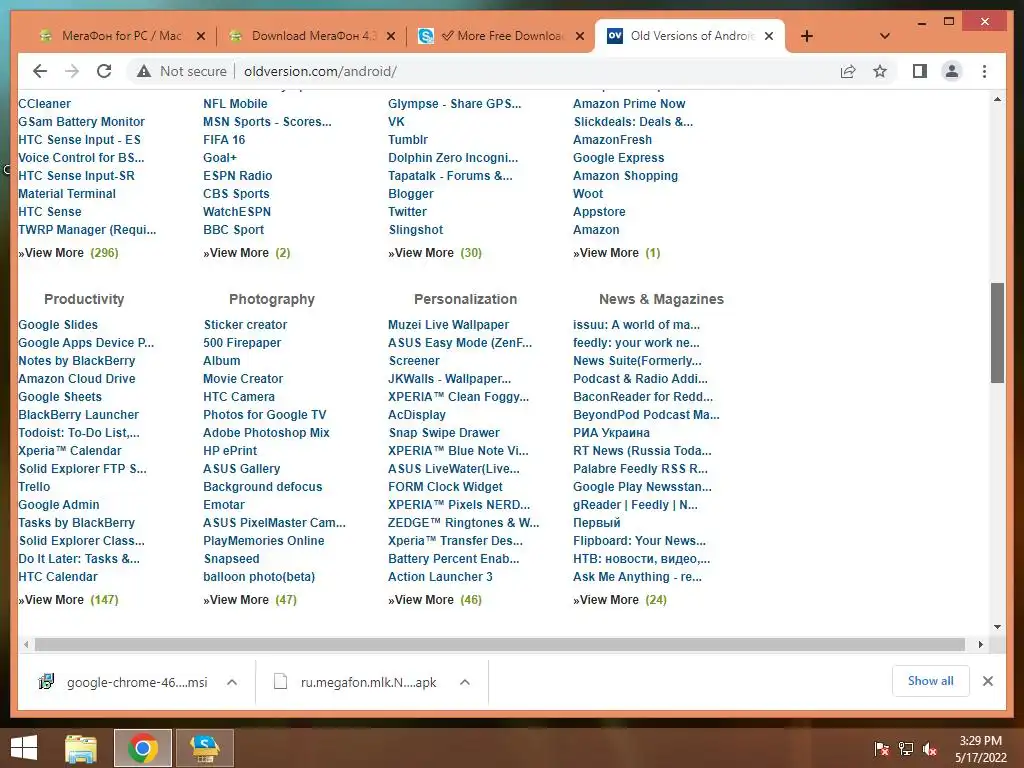The width and height of the screenshot is (1024, 768).
Task: Open Muzei Live Wallpaper link
Action: tap(449, 325)
